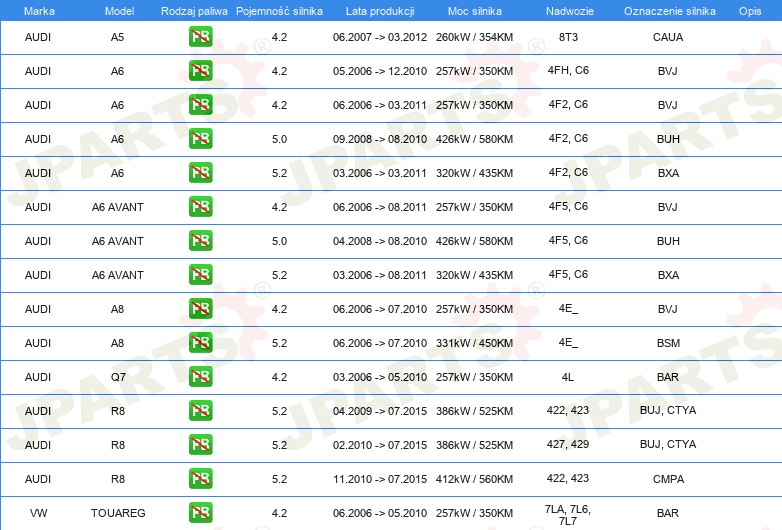The width and height of the screenshot is (782, 530).
Task: Click the fuel icon in A6 5.0 BUH sedan row
Action: point(200,139)
